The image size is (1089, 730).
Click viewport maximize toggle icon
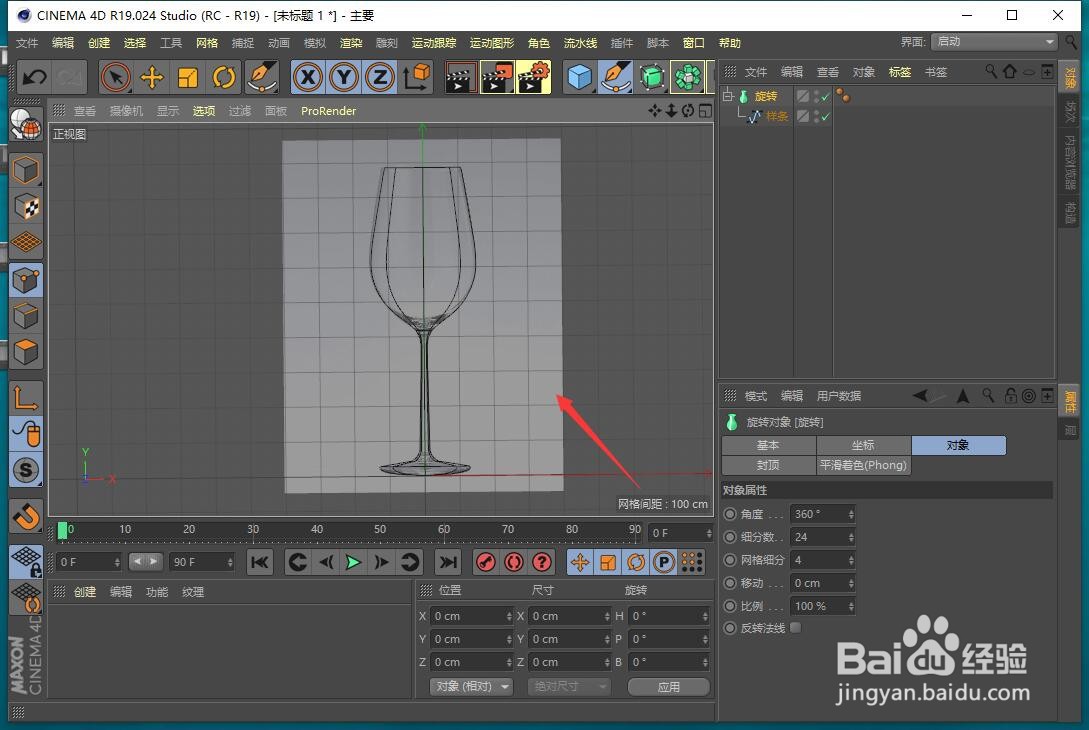tap(705, 111)
